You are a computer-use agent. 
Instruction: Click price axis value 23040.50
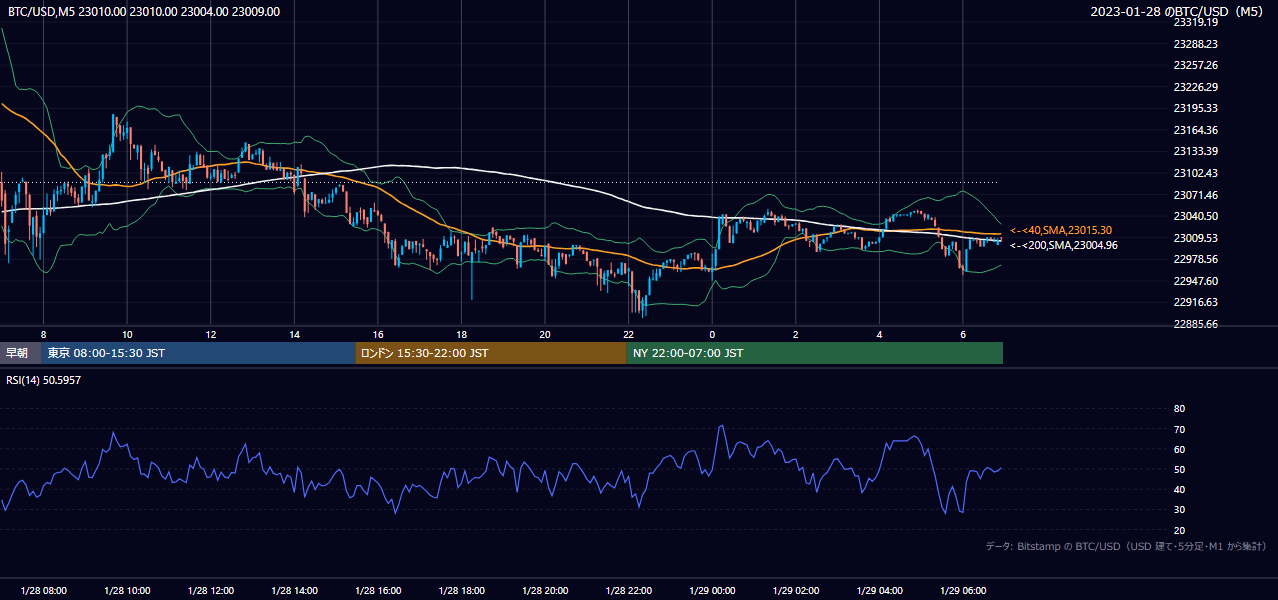tap(1196, 216)
